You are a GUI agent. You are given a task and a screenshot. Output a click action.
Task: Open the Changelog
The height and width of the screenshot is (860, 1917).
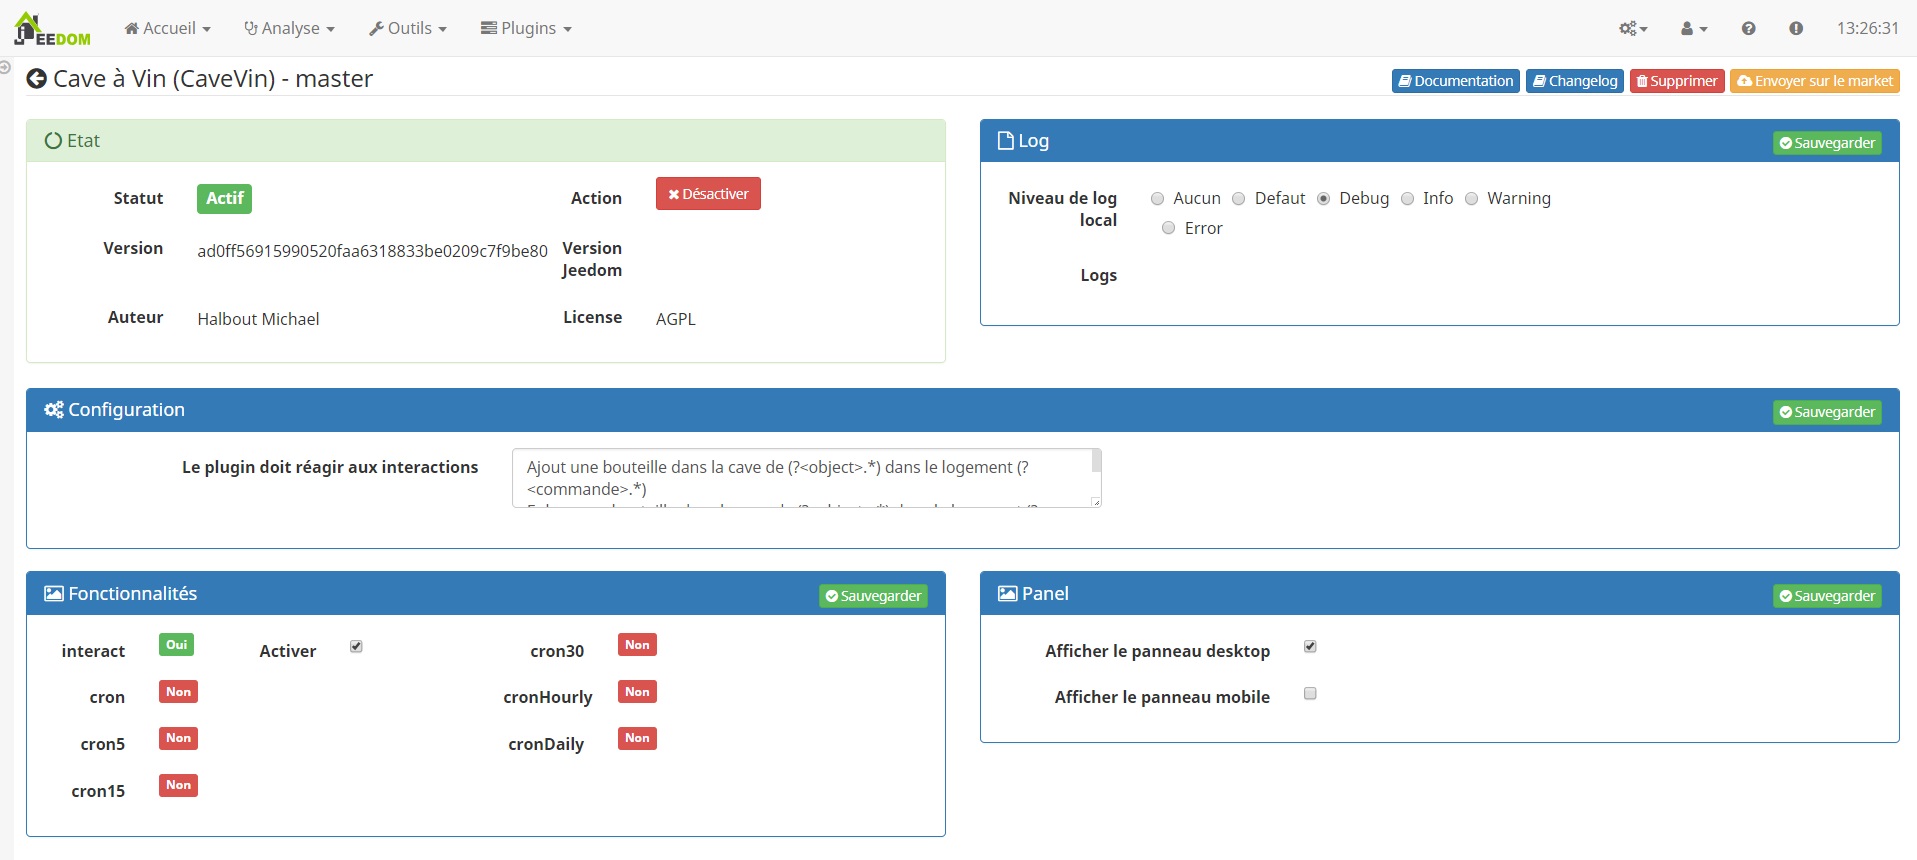pos(1575,81)
